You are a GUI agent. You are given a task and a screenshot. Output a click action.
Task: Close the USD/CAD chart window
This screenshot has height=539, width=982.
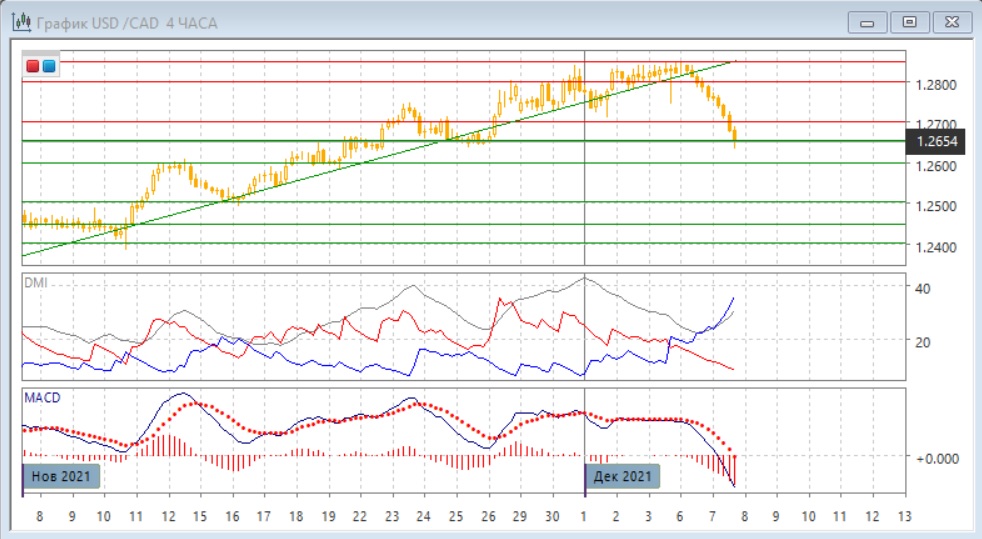(951, 22)
